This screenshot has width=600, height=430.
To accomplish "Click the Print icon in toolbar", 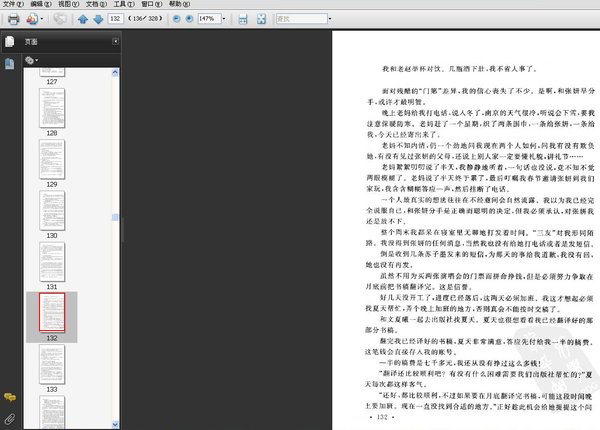I will click(13, 19).
